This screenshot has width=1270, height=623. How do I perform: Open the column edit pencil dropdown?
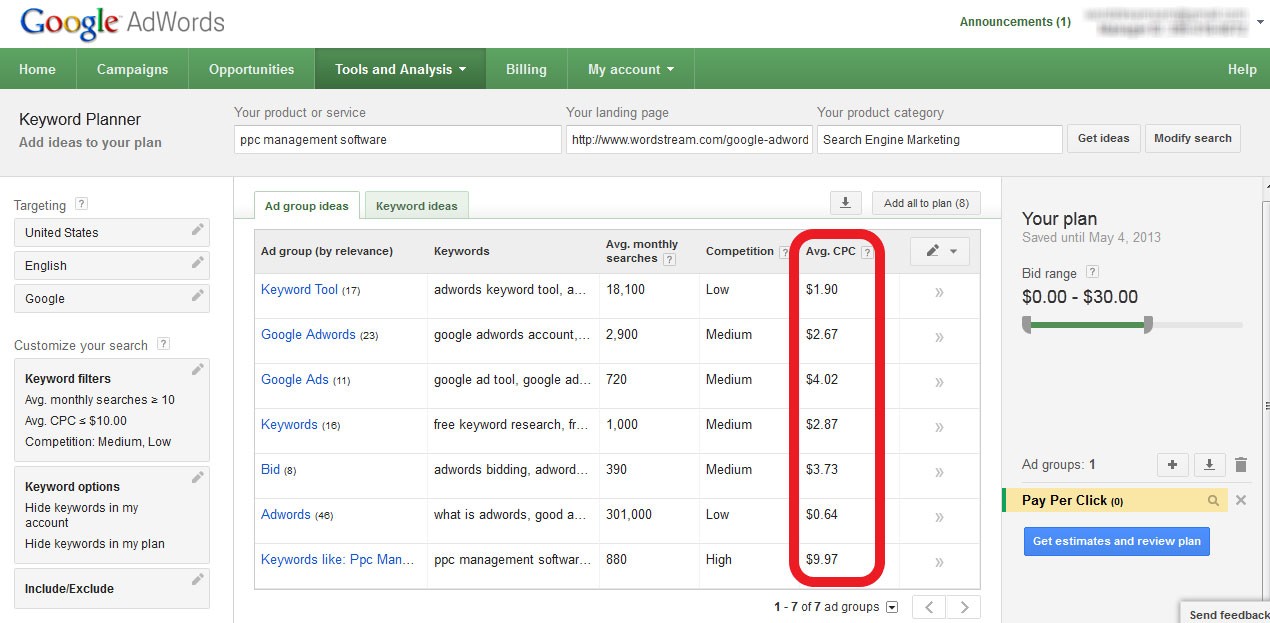point(940,251)
